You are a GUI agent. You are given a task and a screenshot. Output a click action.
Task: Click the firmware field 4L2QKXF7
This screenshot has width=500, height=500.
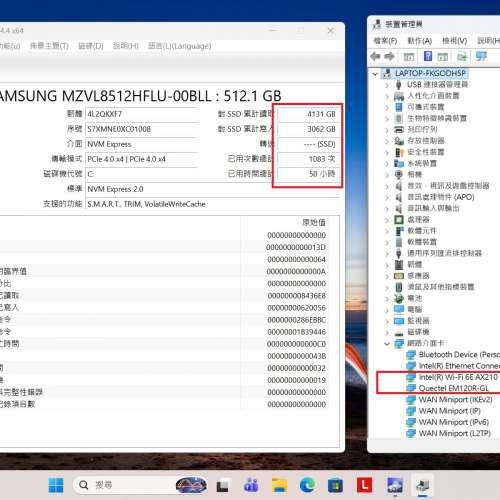click(142, 114)
